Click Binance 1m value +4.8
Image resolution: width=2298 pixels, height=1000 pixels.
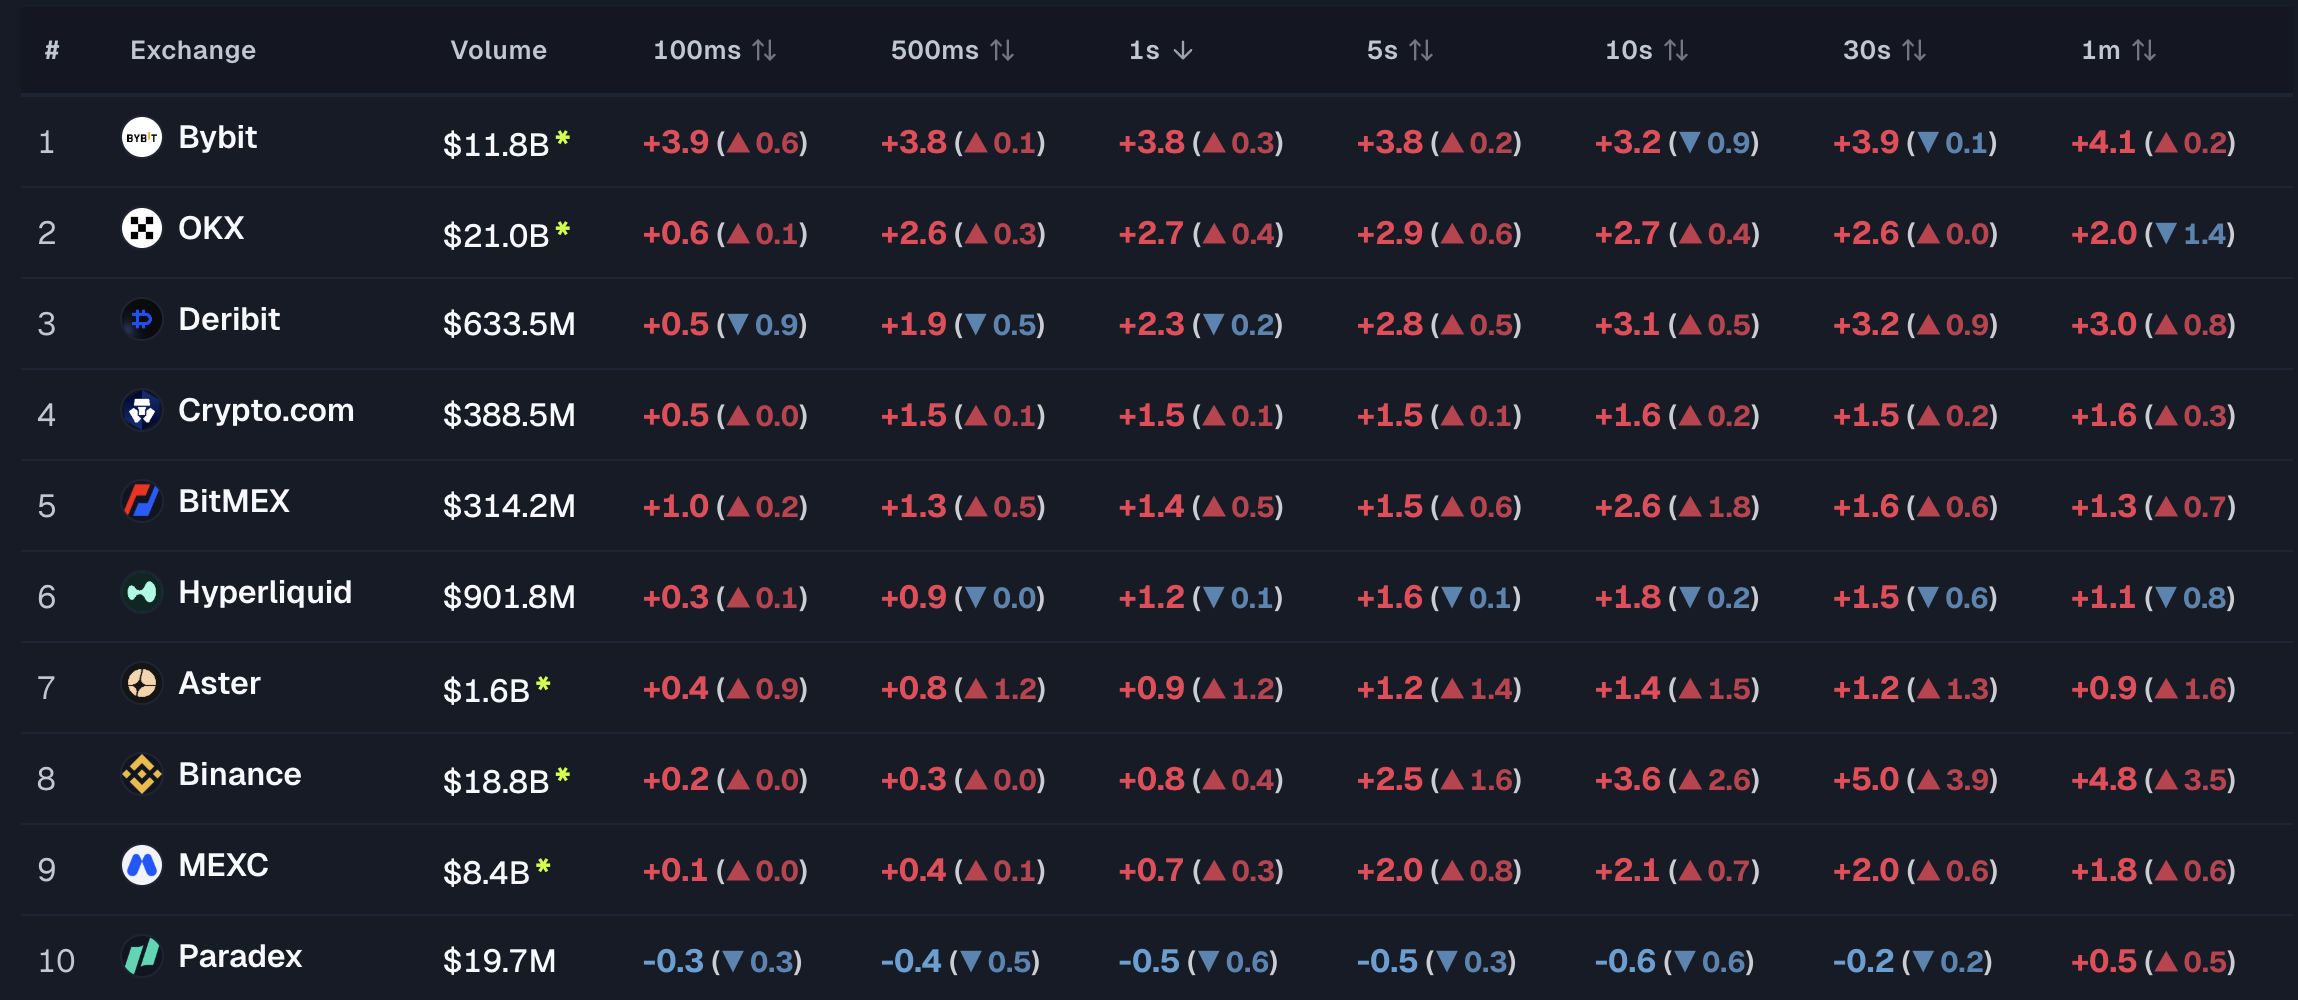[2103, 779]
